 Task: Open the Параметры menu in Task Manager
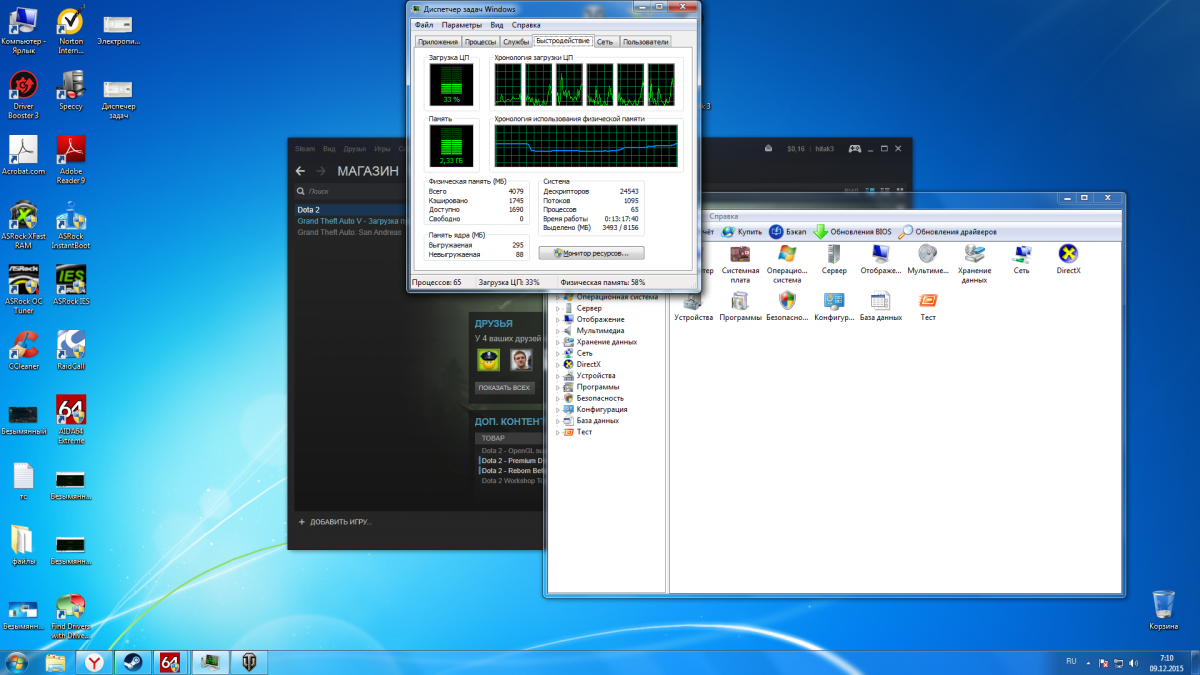point(461,25)
